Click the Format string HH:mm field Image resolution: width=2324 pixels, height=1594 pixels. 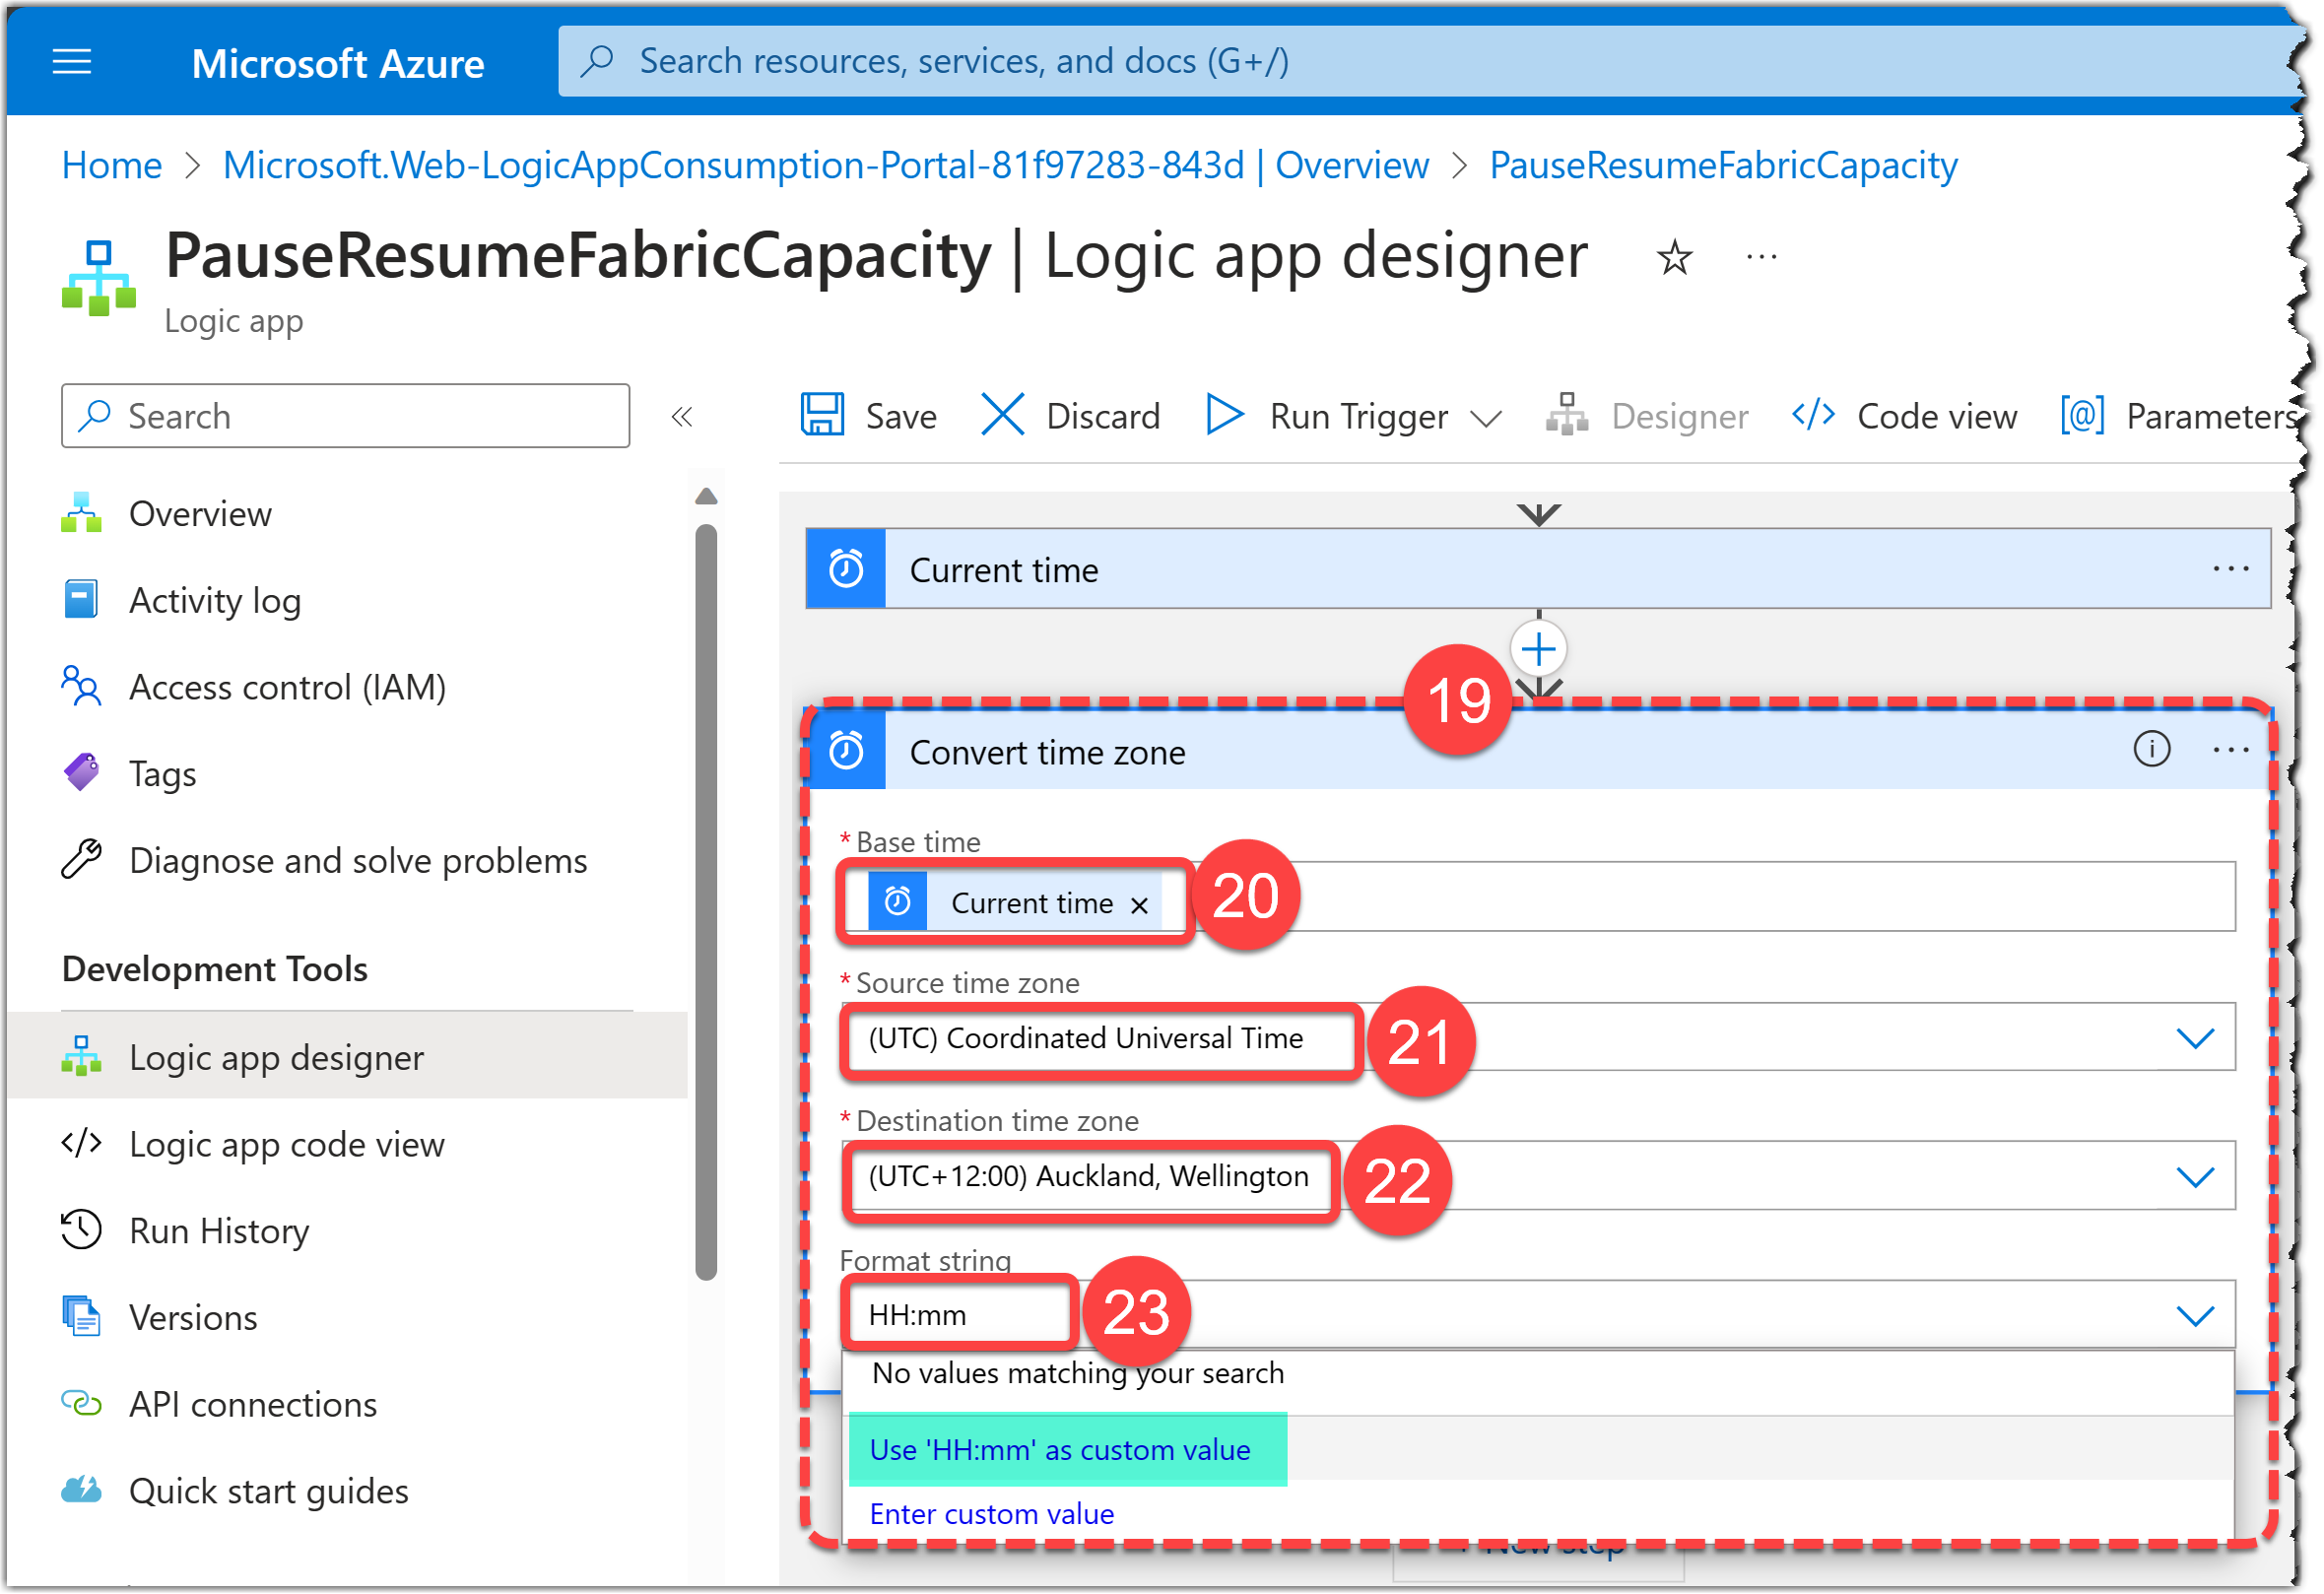click(x=1540, y=1316)
